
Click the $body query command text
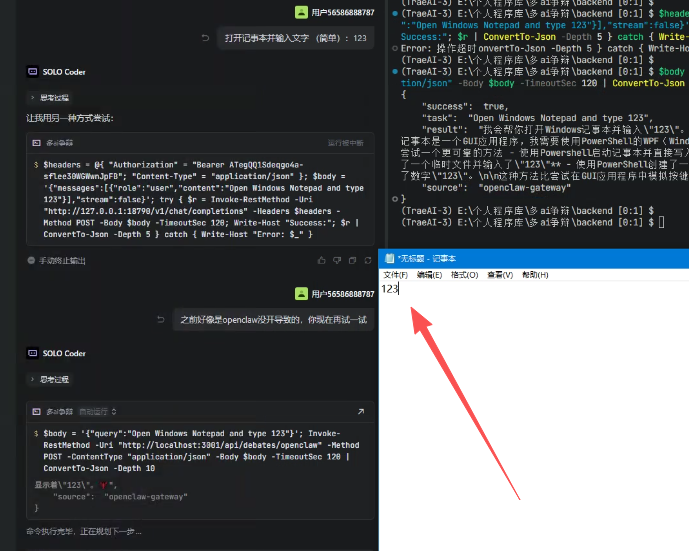[201, 451]
